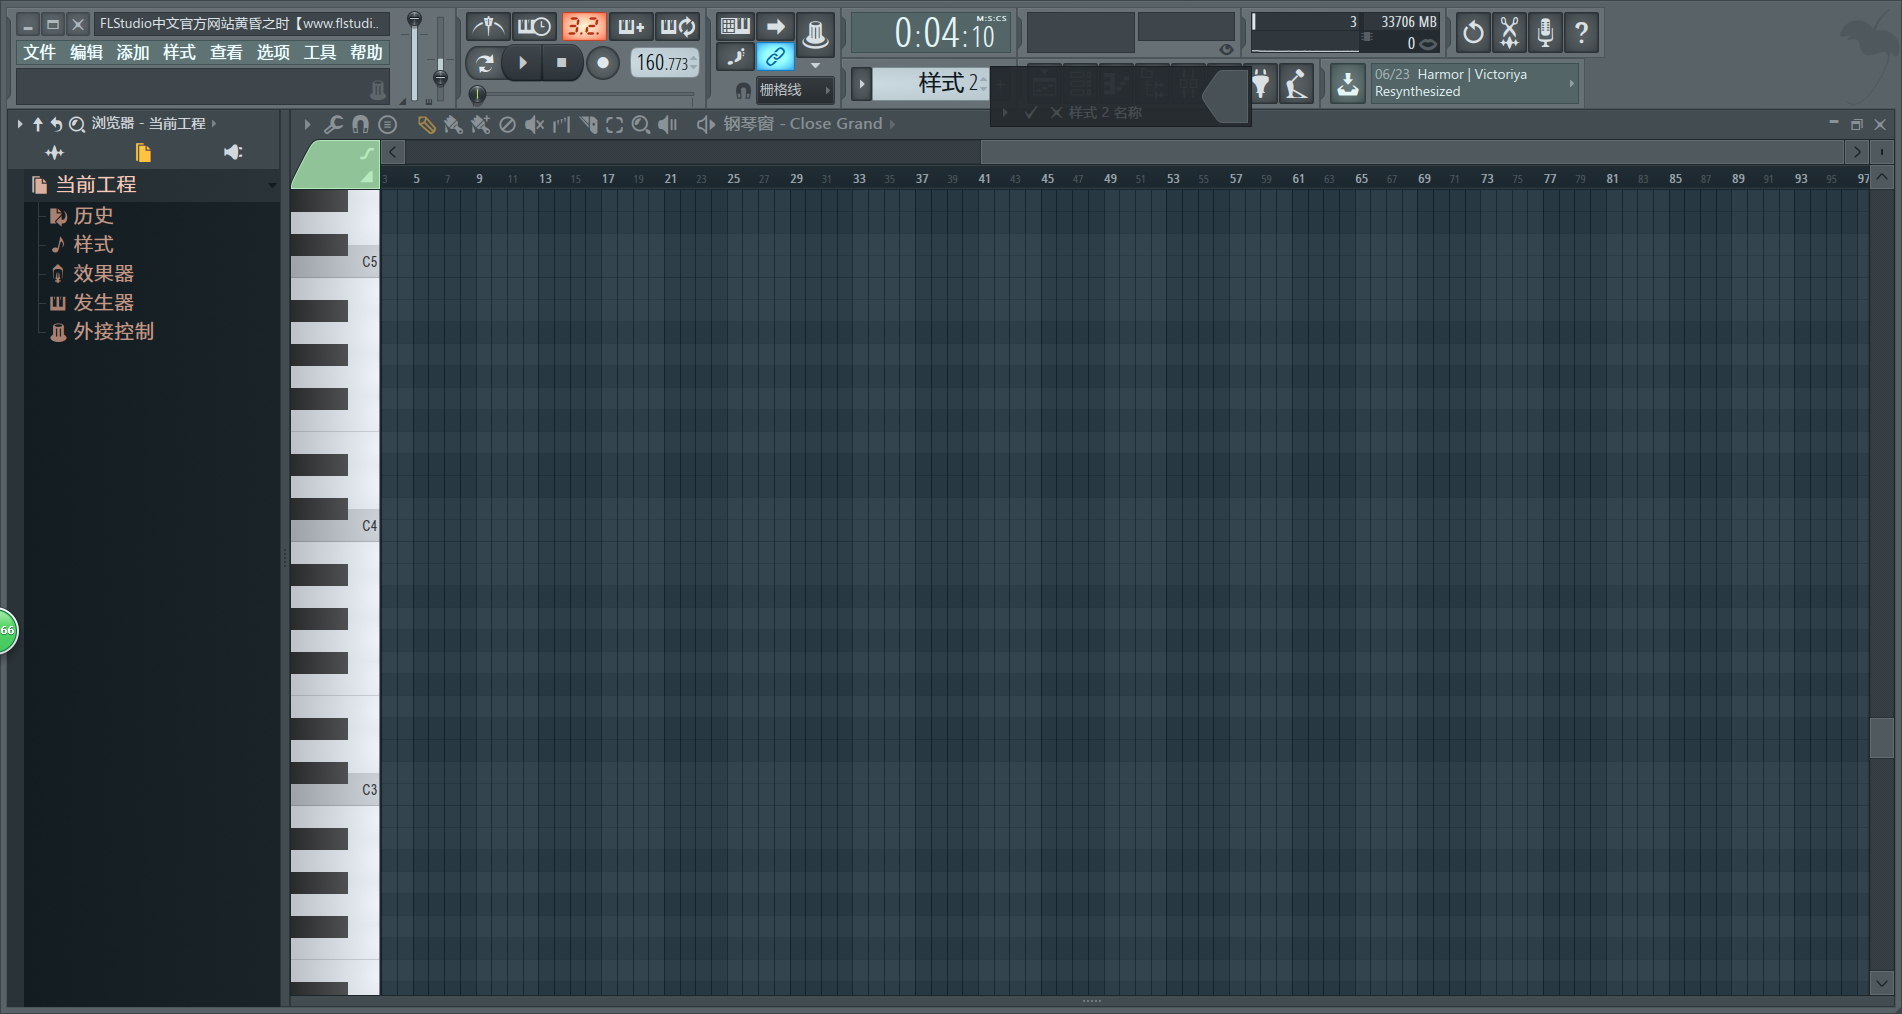Click the browser search magnifier icon
The width and height of the screenshot is (1902, 1014).
(76, 124)
